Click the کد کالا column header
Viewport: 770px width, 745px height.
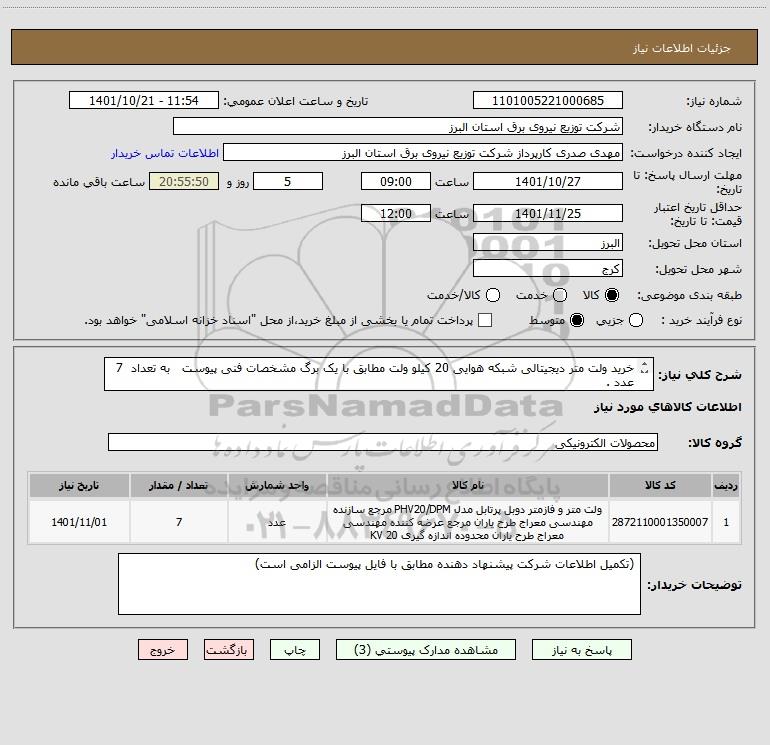(660, 485)
